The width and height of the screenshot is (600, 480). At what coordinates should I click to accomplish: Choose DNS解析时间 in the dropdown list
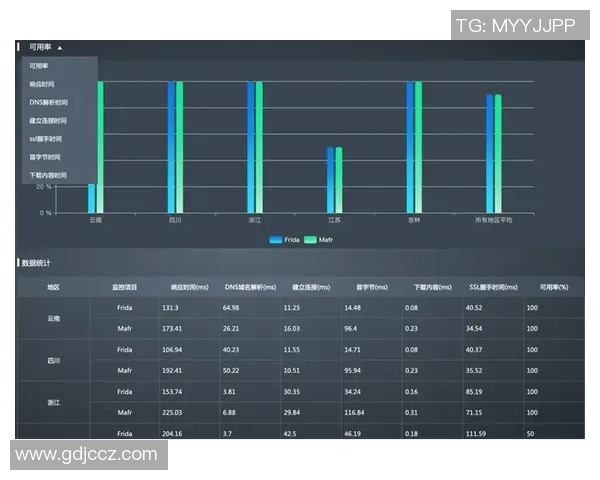click(49, 102)
